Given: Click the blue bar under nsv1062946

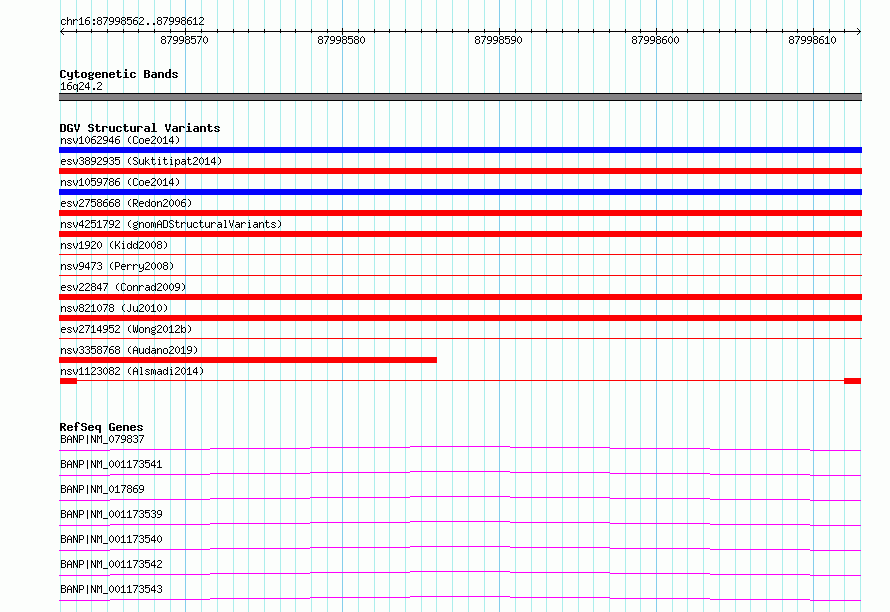Looking at the screenshot, I should (460, 150).
